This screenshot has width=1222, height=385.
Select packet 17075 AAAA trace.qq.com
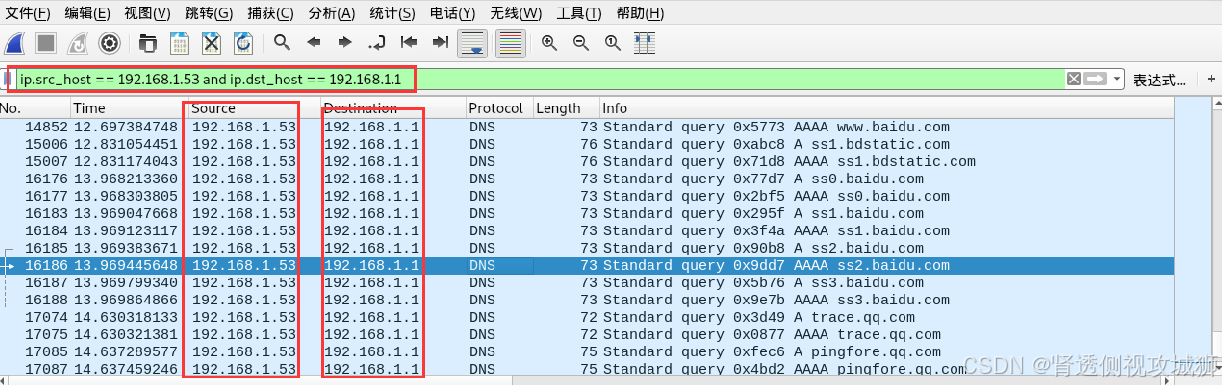coord(586,334)
